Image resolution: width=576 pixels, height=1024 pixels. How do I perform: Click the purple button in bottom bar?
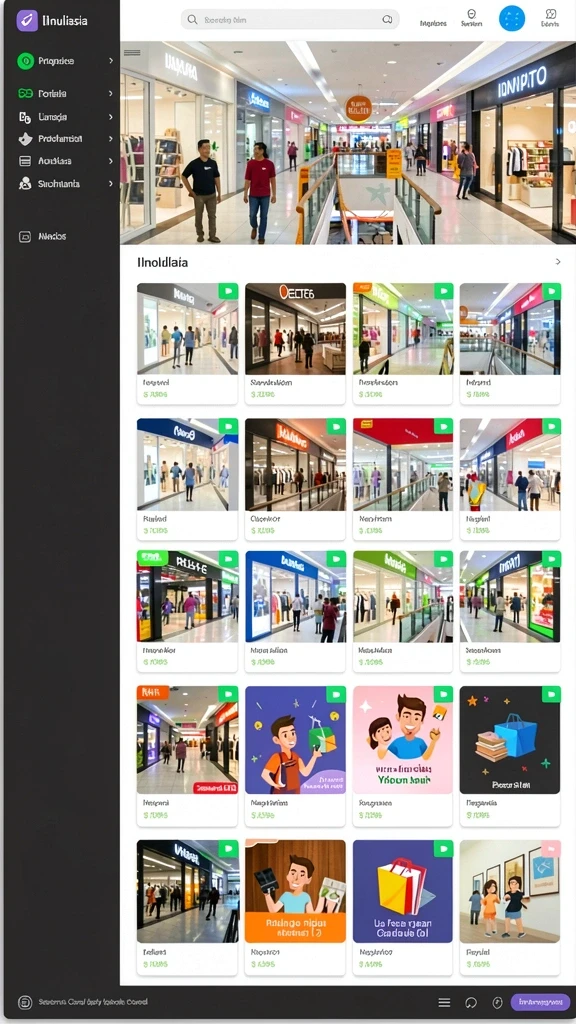[x=540, y=1002]
